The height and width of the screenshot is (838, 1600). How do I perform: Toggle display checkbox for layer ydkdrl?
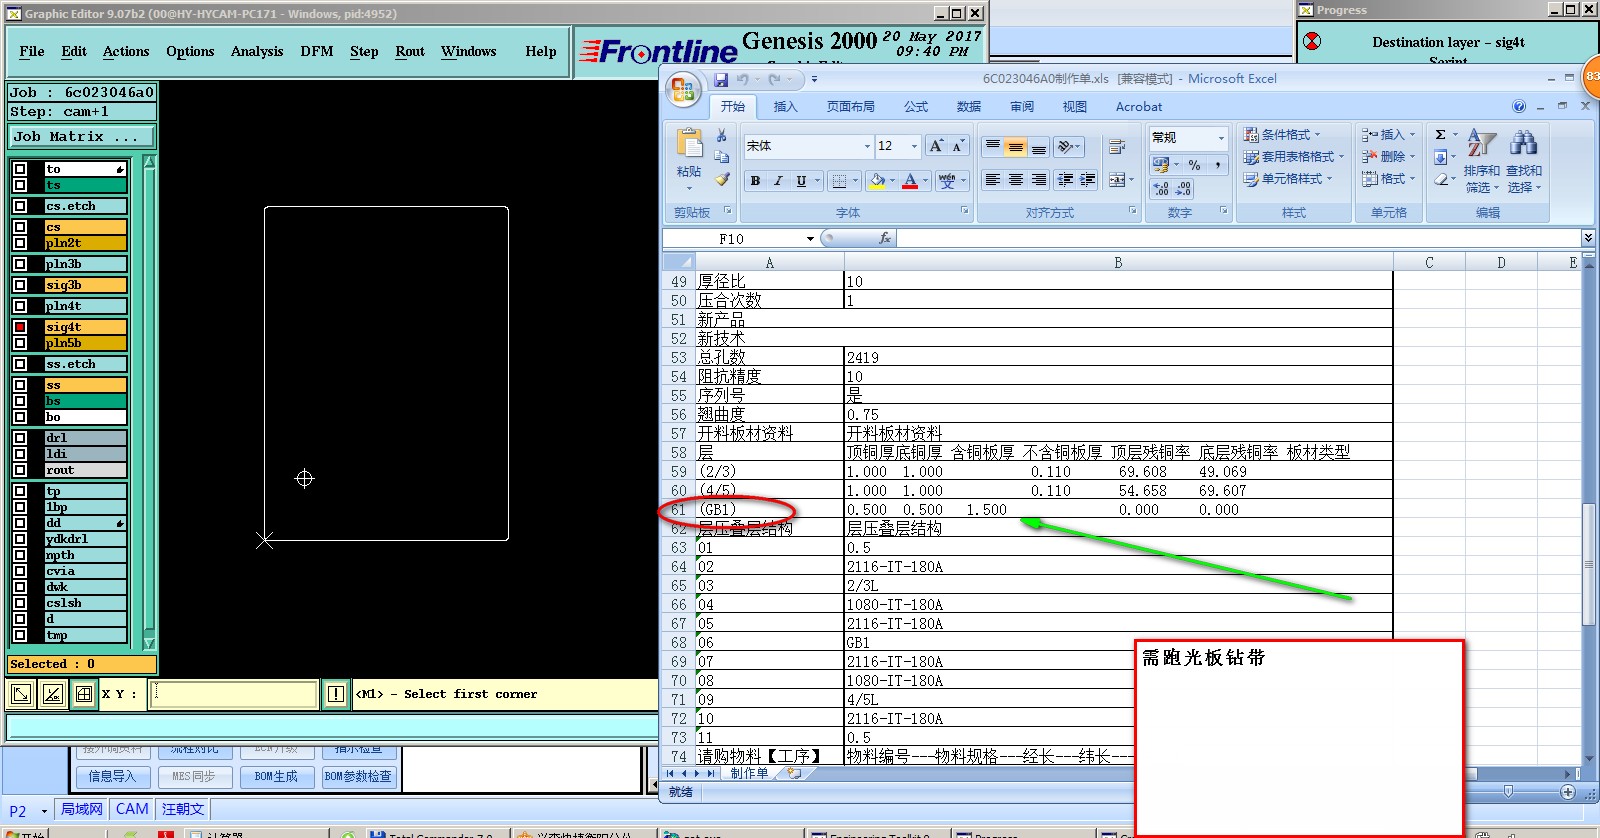pos(20,539)
